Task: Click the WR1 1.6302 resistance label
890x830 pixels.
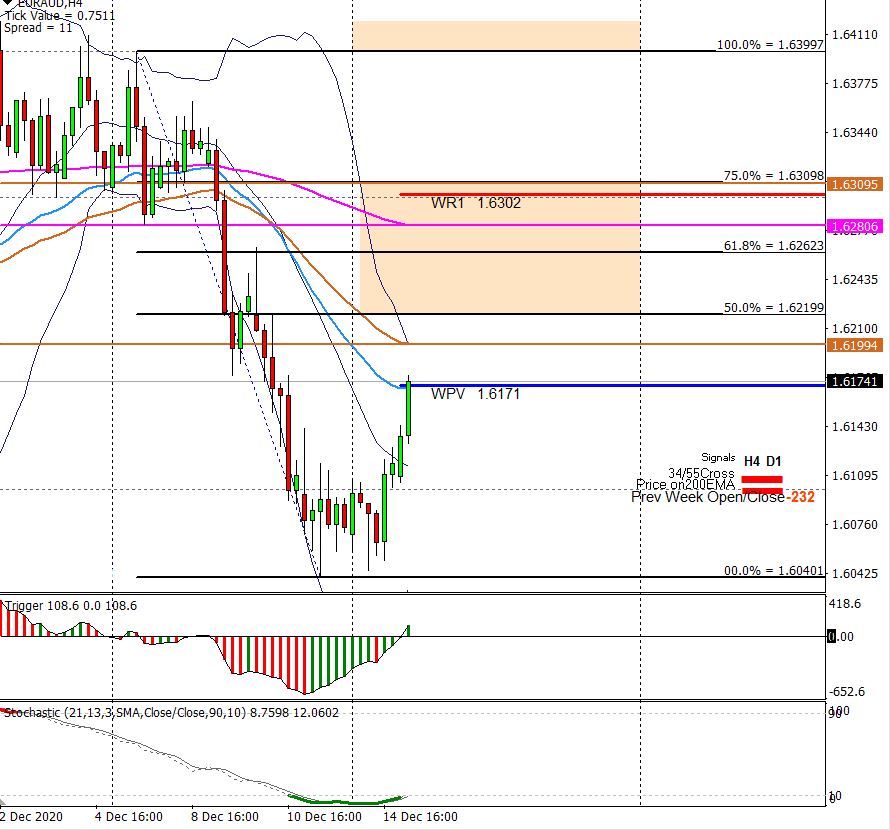Action: (475, 203)
